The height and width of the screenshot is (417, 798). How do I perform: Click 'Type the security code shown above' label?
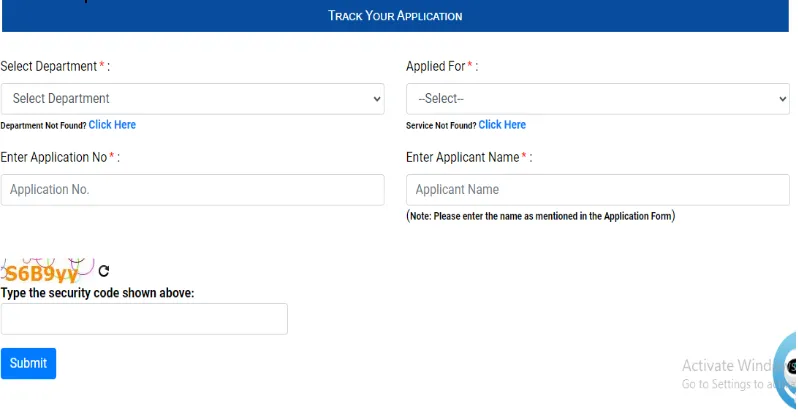98,293
